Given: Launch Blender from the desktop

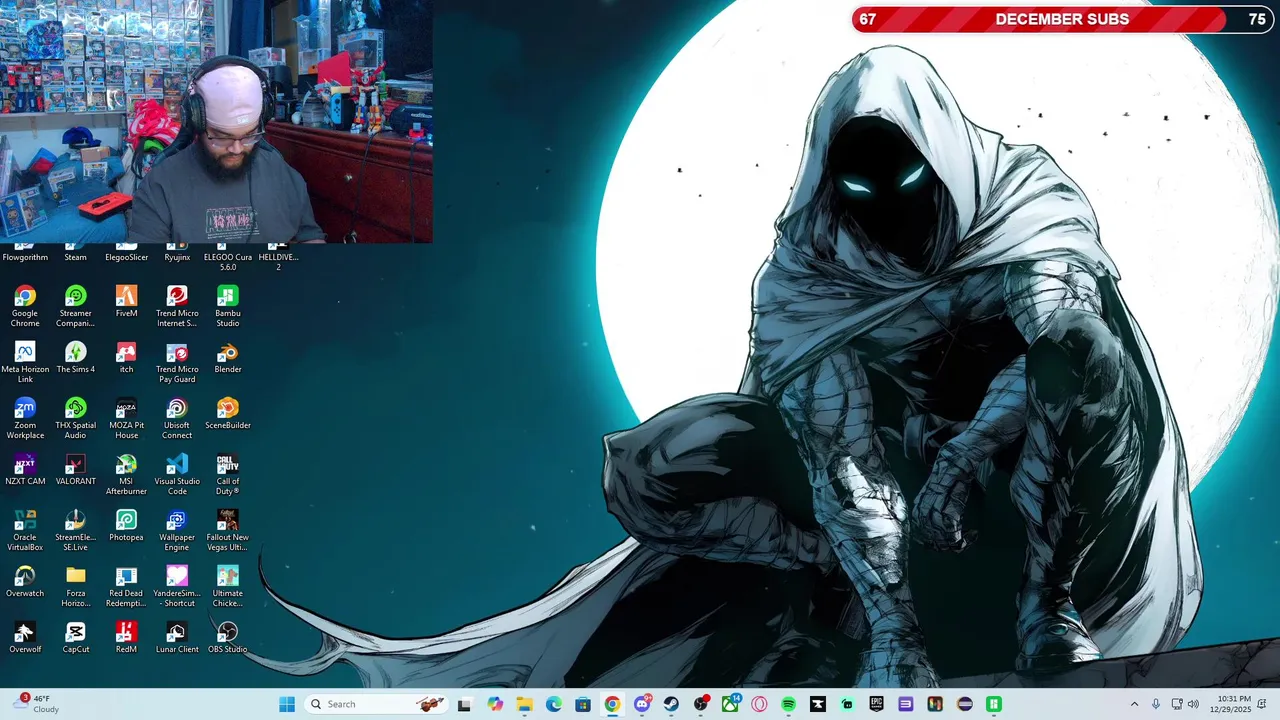Looking at the screenshot, I should click(228, 357).
